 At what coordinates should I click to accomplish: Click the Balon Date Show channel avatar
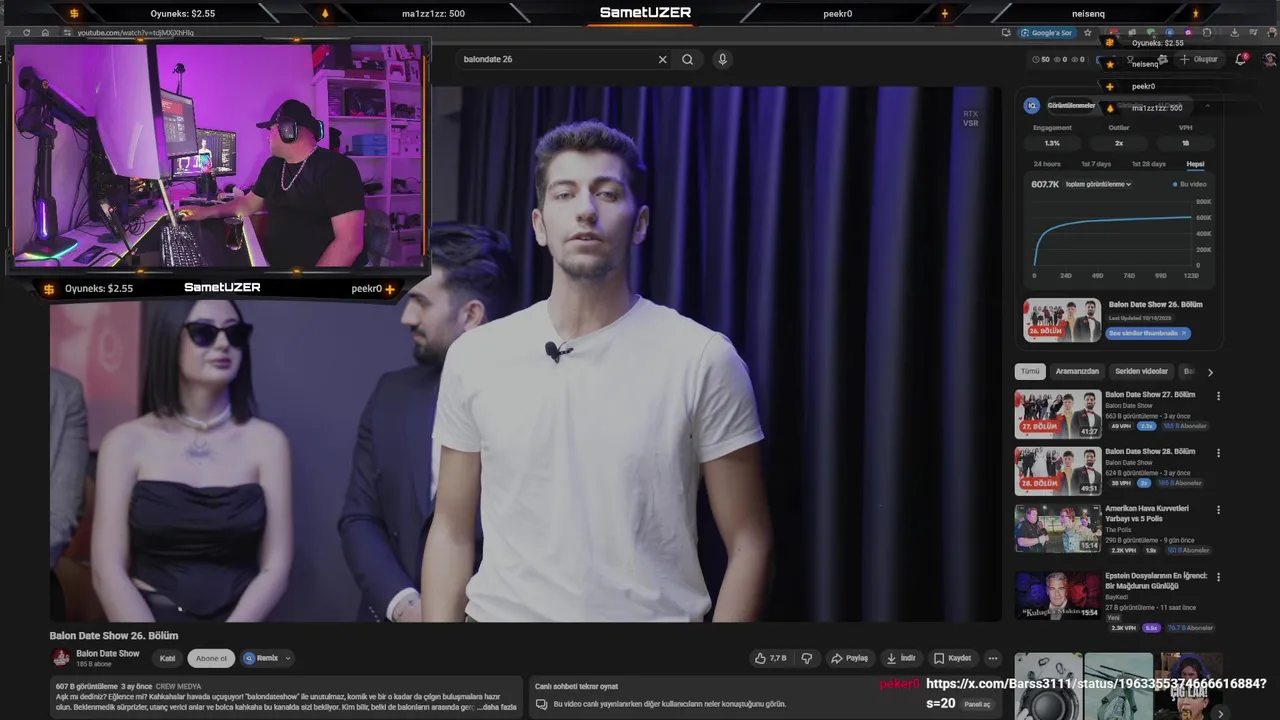tap(61, 658)
